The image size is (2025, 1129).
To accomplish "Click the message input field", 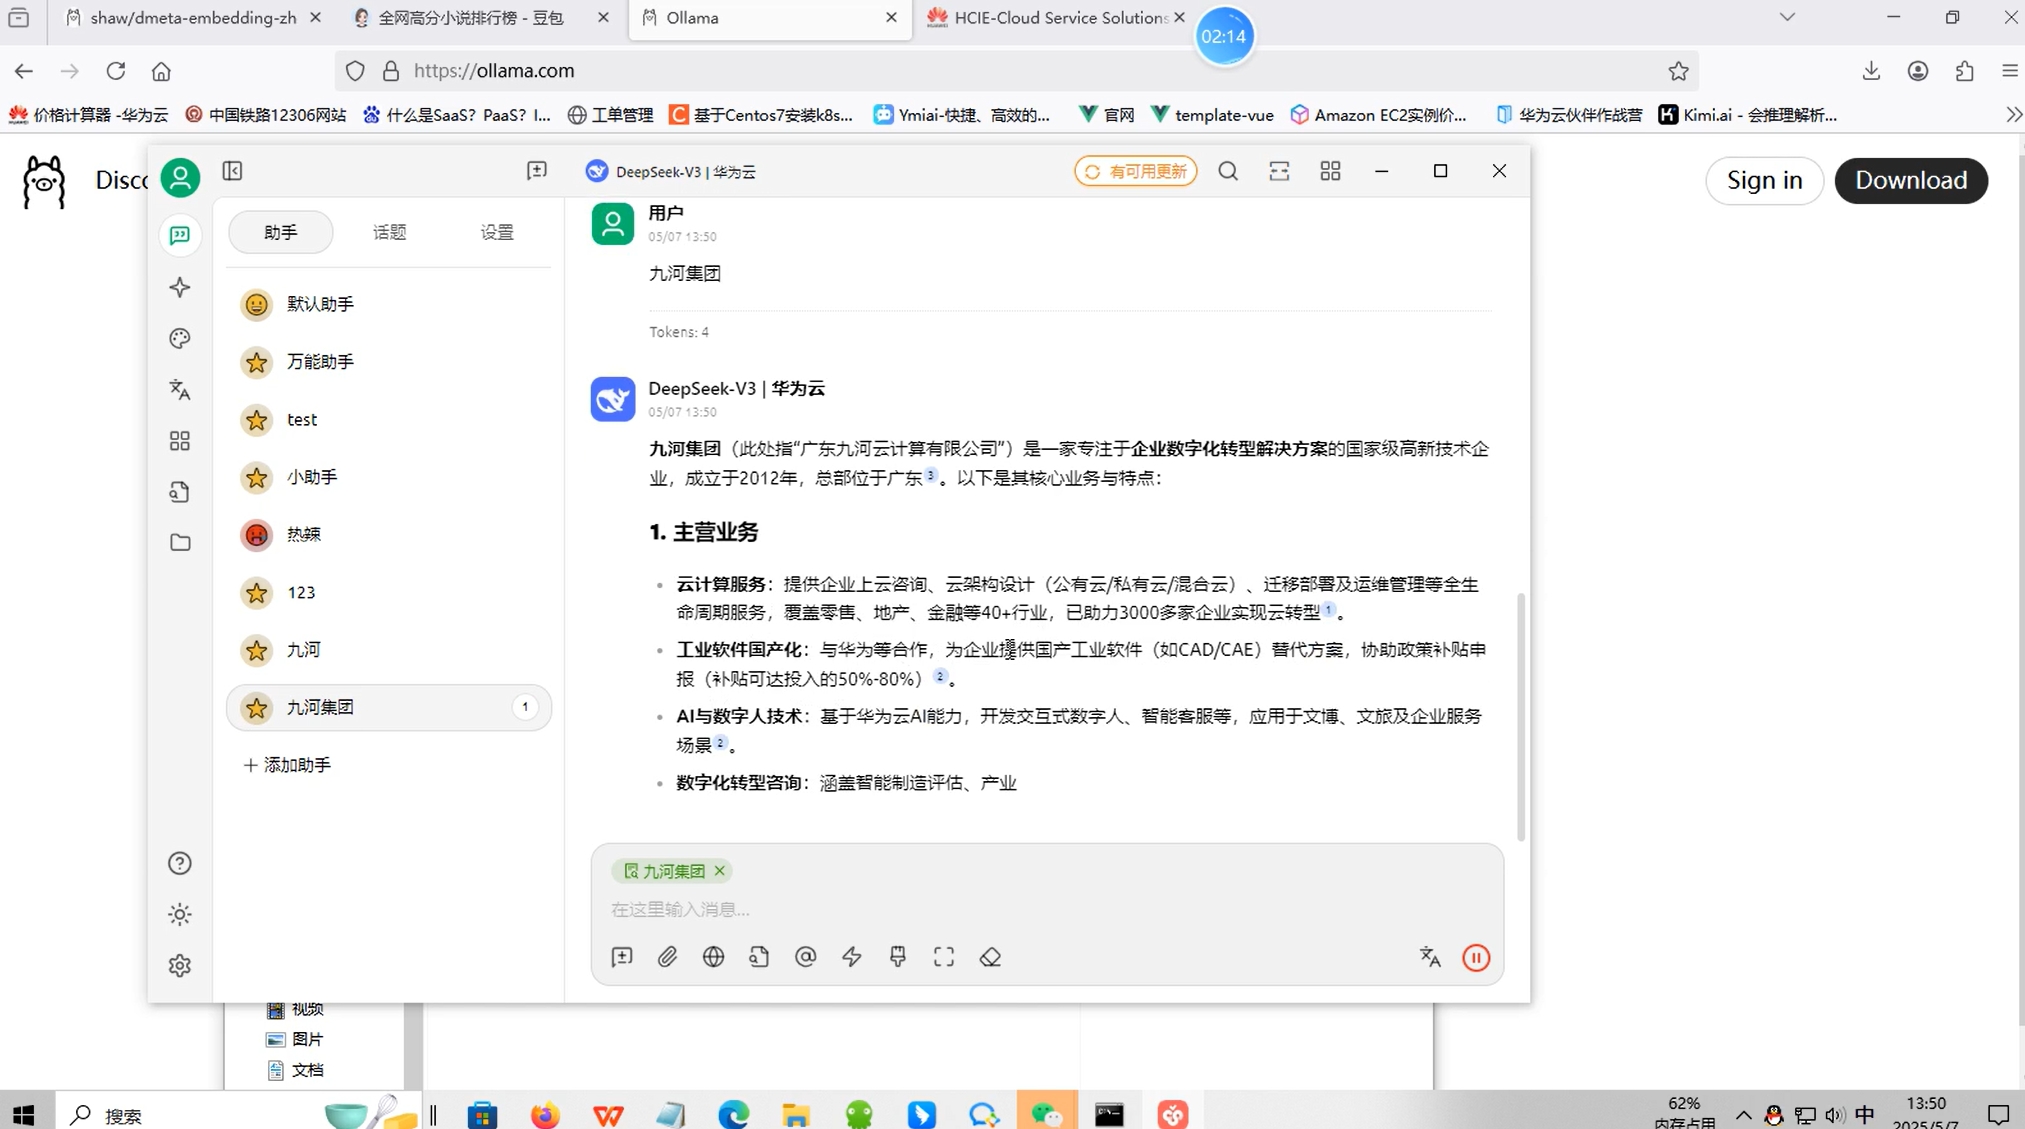I will coord(1000,909).
